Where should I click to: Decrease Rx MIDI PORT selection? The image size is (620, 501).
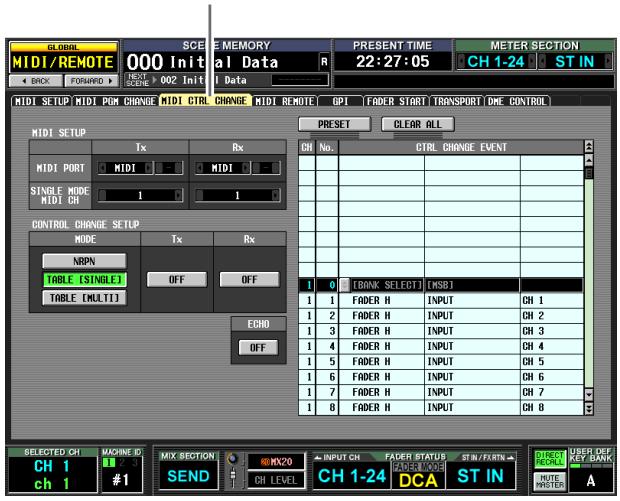coord(200,168)
